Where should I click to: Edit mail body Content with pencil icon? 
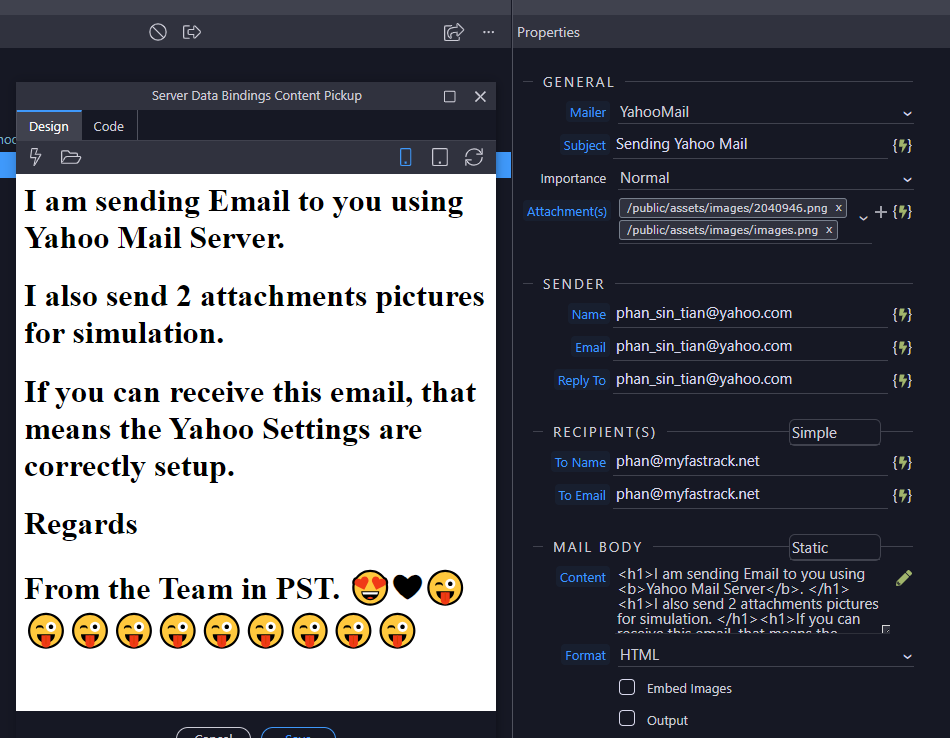(903, 578)
